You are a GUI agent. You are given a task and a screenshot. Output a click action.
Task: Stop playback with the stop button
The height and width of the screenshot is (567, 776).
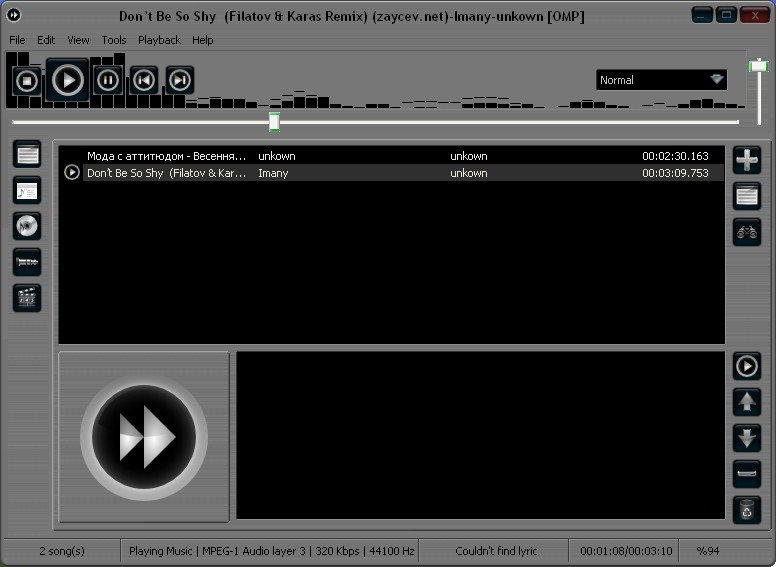(27, 80)
